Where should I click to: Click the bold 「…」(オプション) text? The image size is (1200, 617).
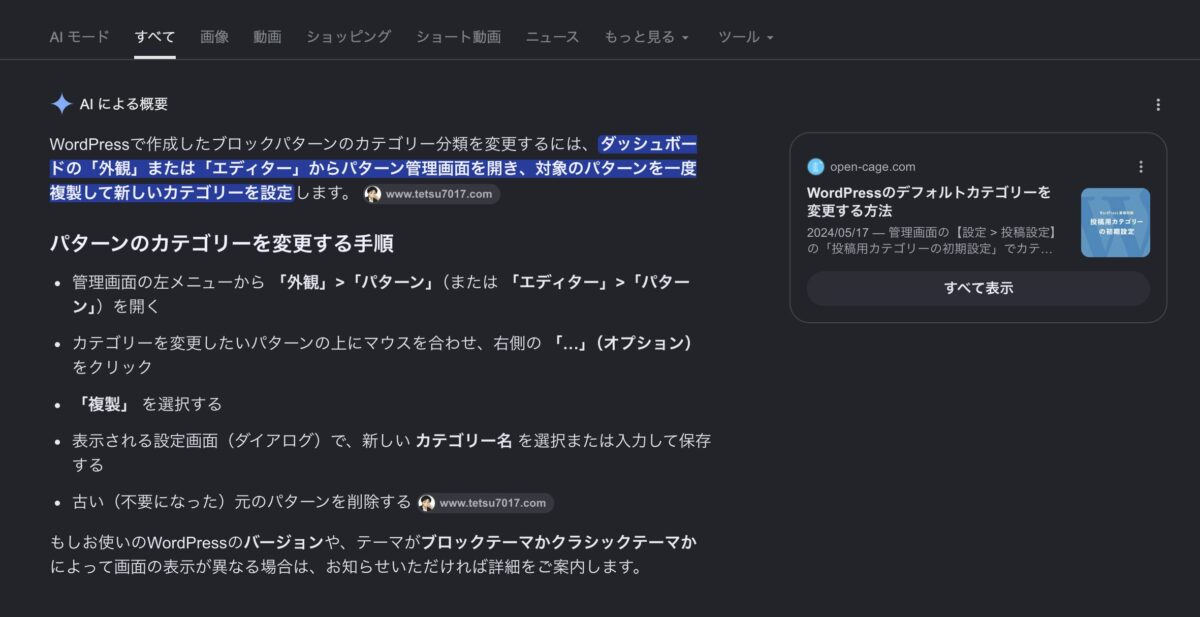coord(623,343)
